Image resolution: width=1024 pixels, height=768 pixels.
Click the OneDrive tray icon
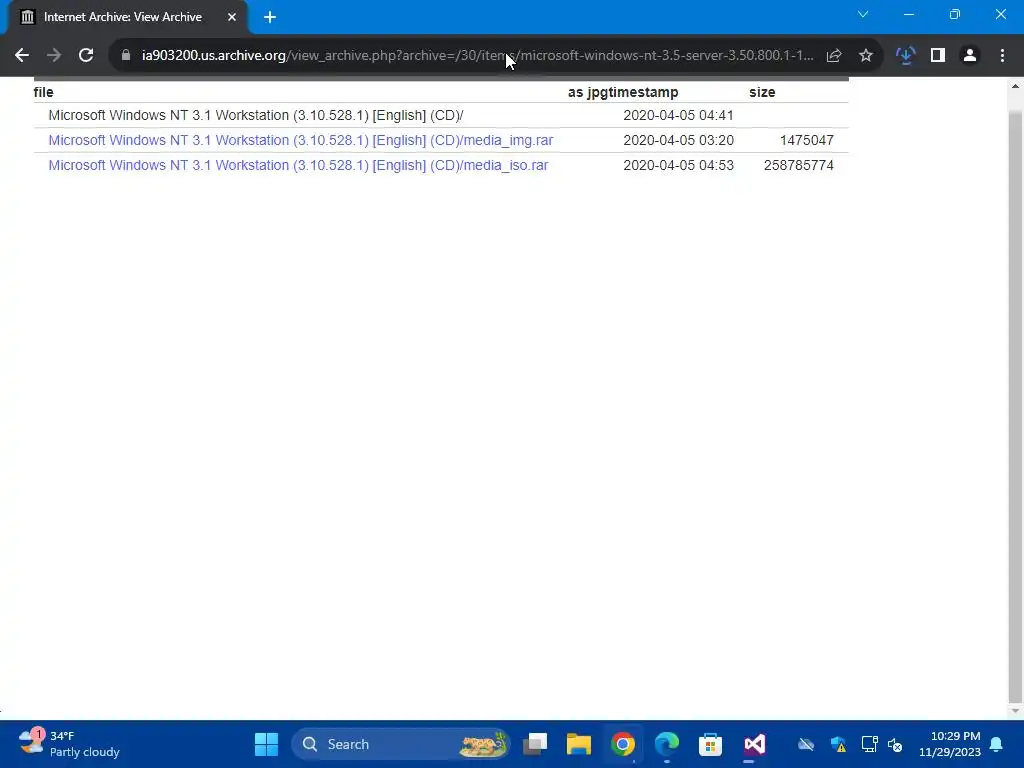click(x=806, y=744)
